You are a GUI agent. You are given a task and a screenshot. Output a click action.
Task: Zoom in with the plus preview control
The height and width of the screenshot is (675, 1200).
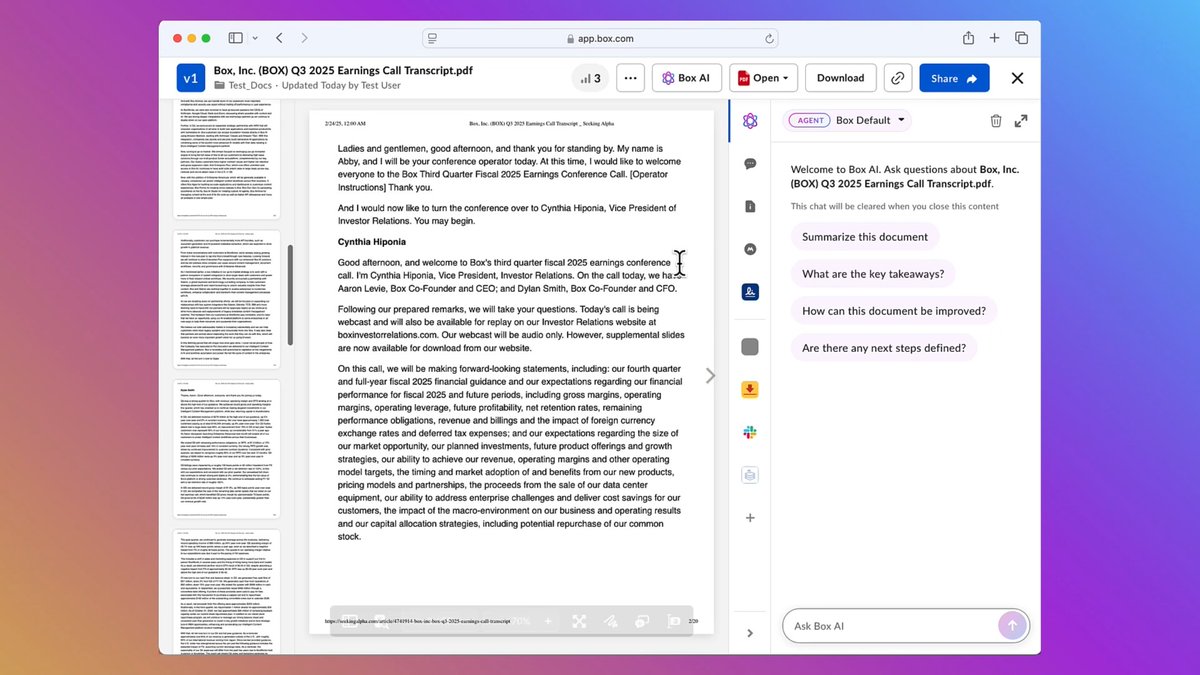click(x=548, y=621)
